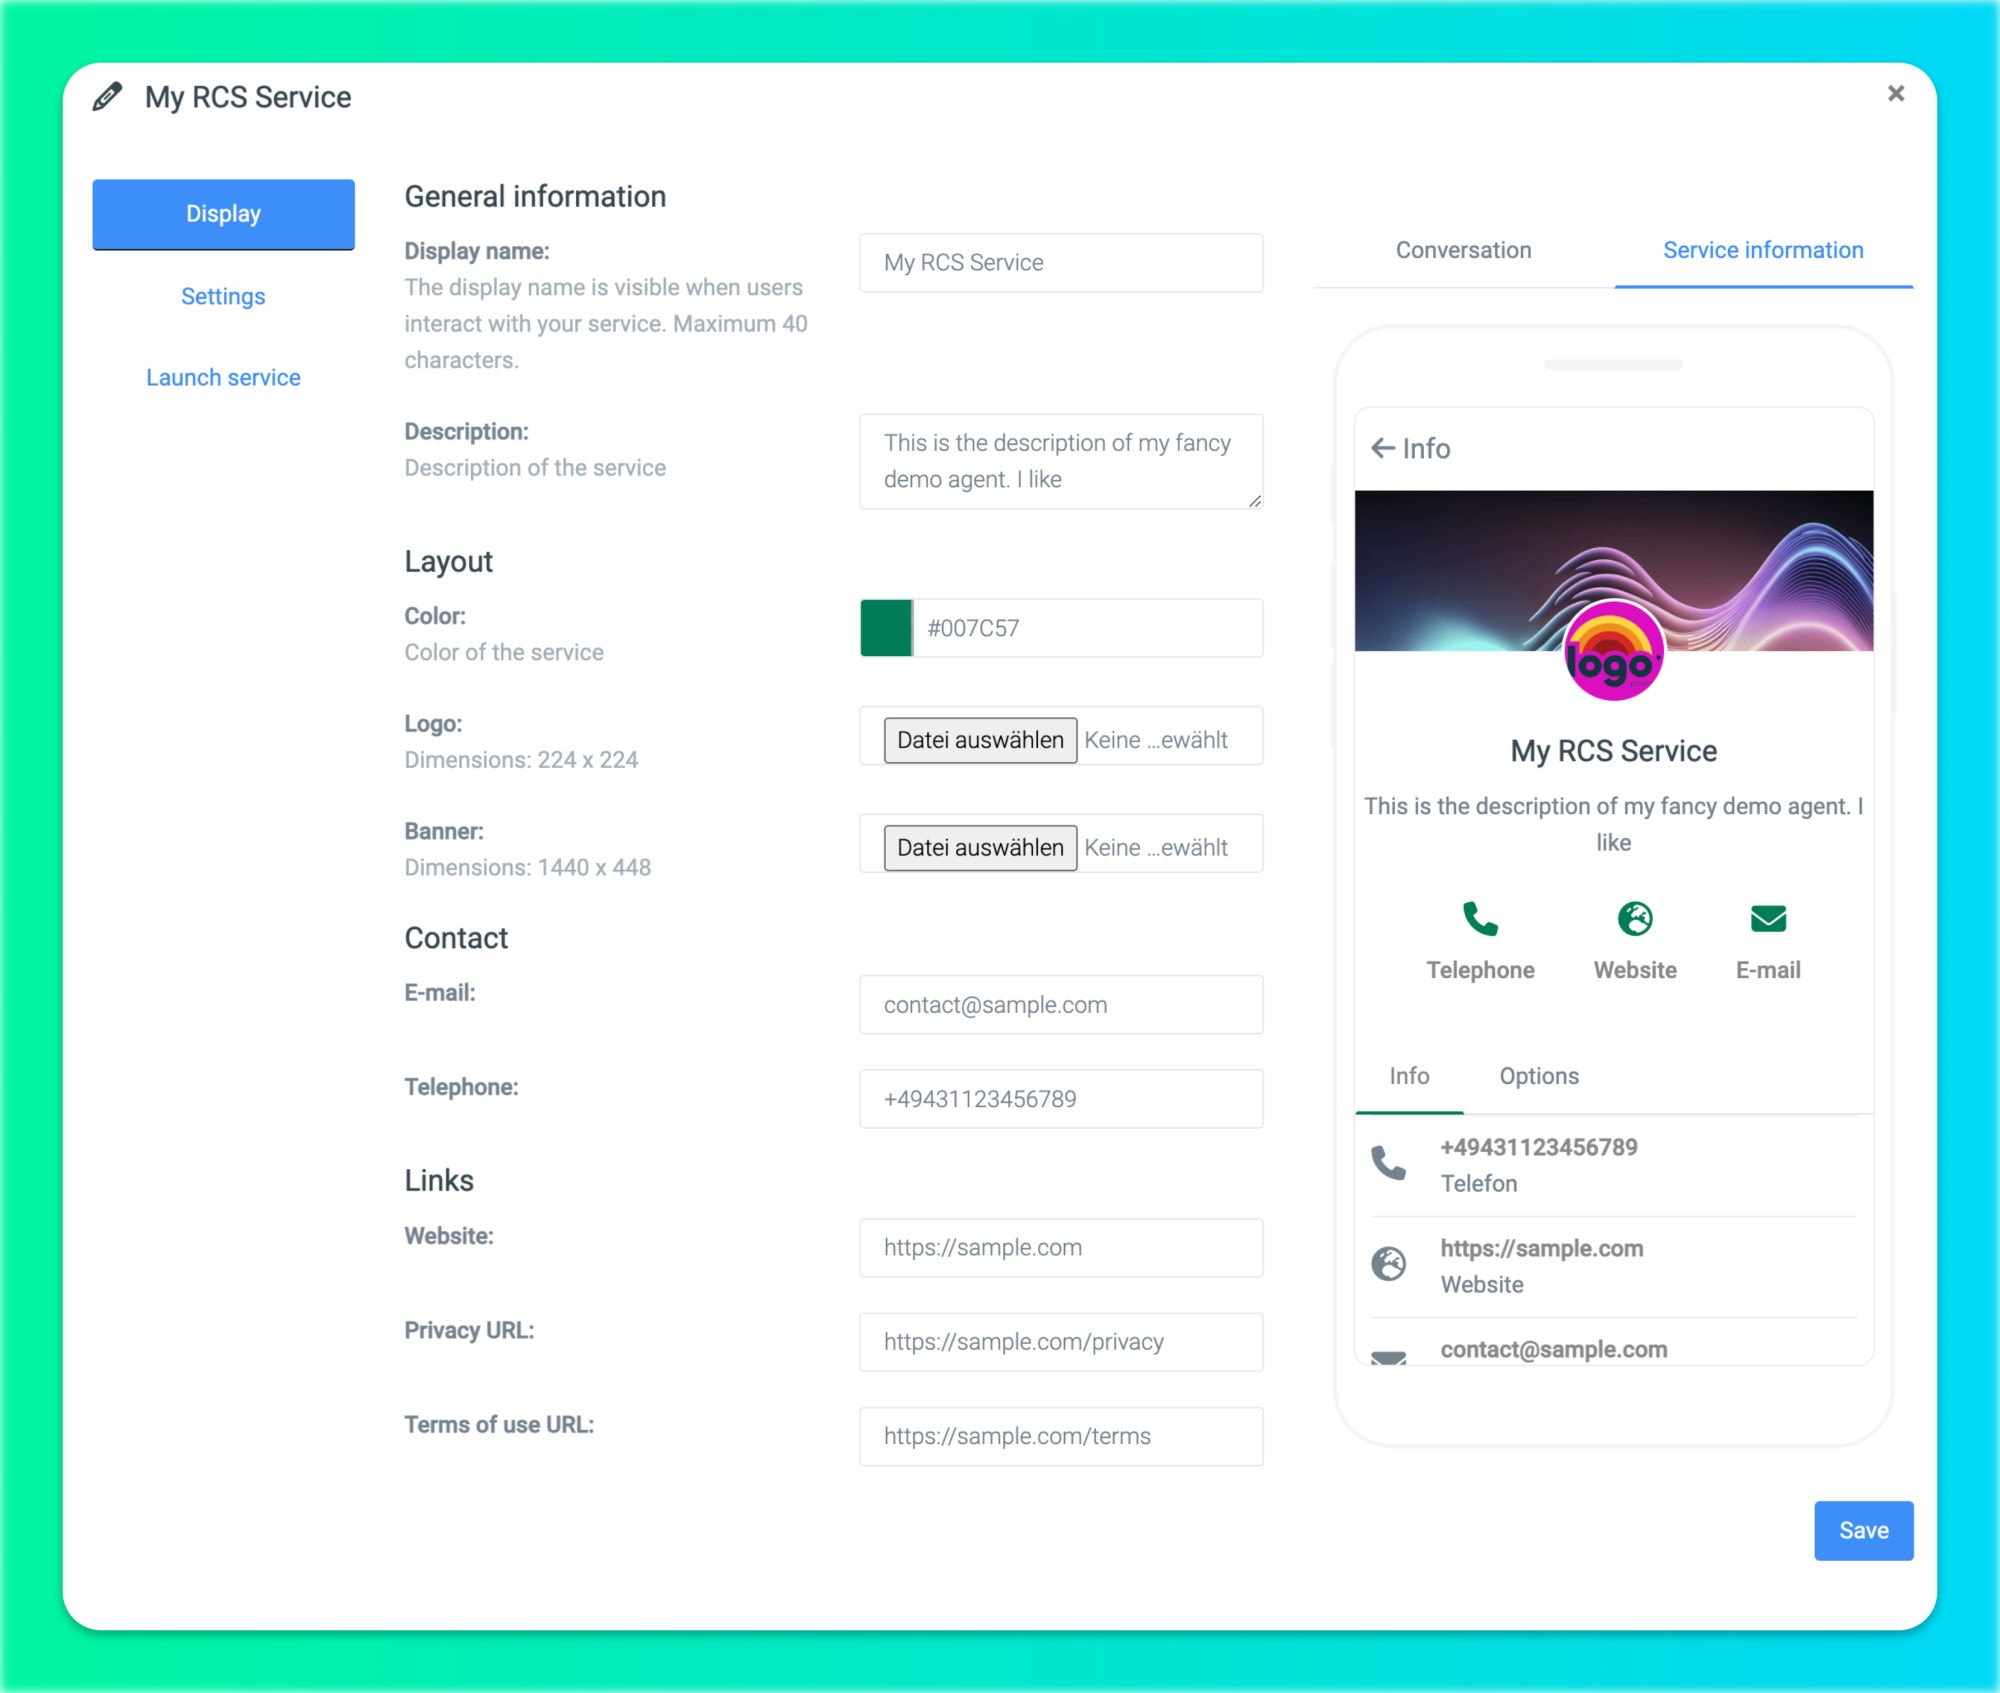Open the green service color swatch
This screenshot has width=2000, height=1693.
886,628
